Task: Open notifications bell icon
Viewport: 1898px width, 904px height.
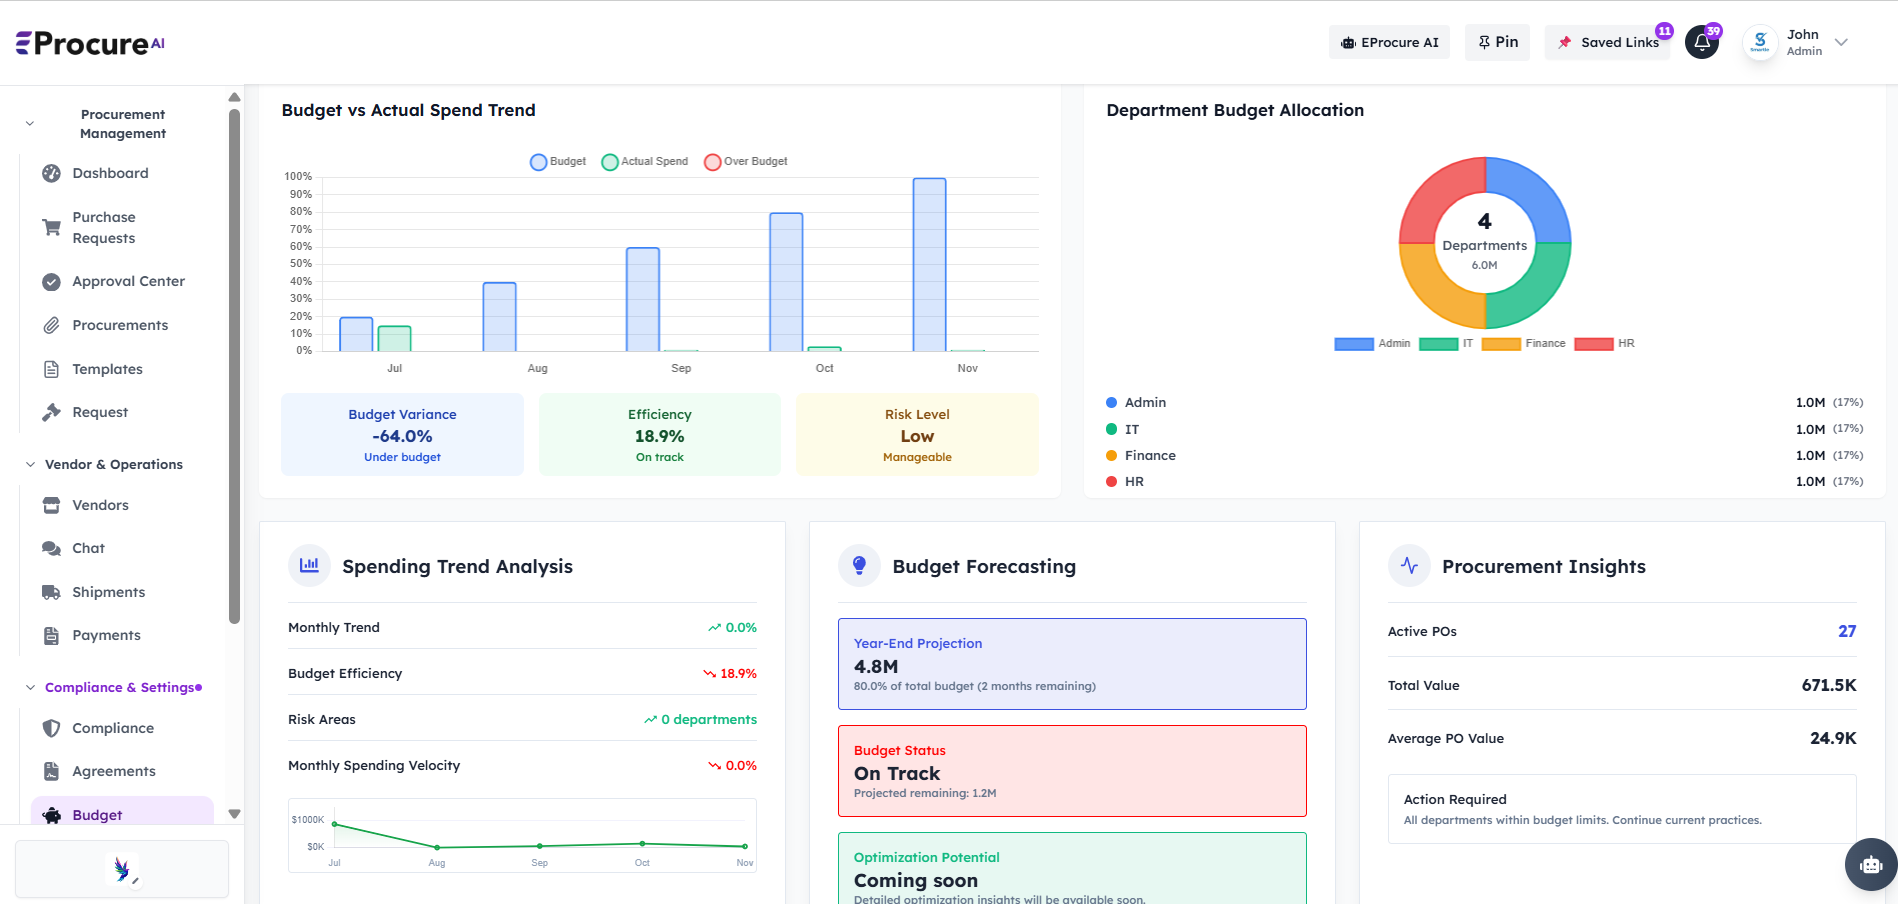Action: pos(1702,42)
